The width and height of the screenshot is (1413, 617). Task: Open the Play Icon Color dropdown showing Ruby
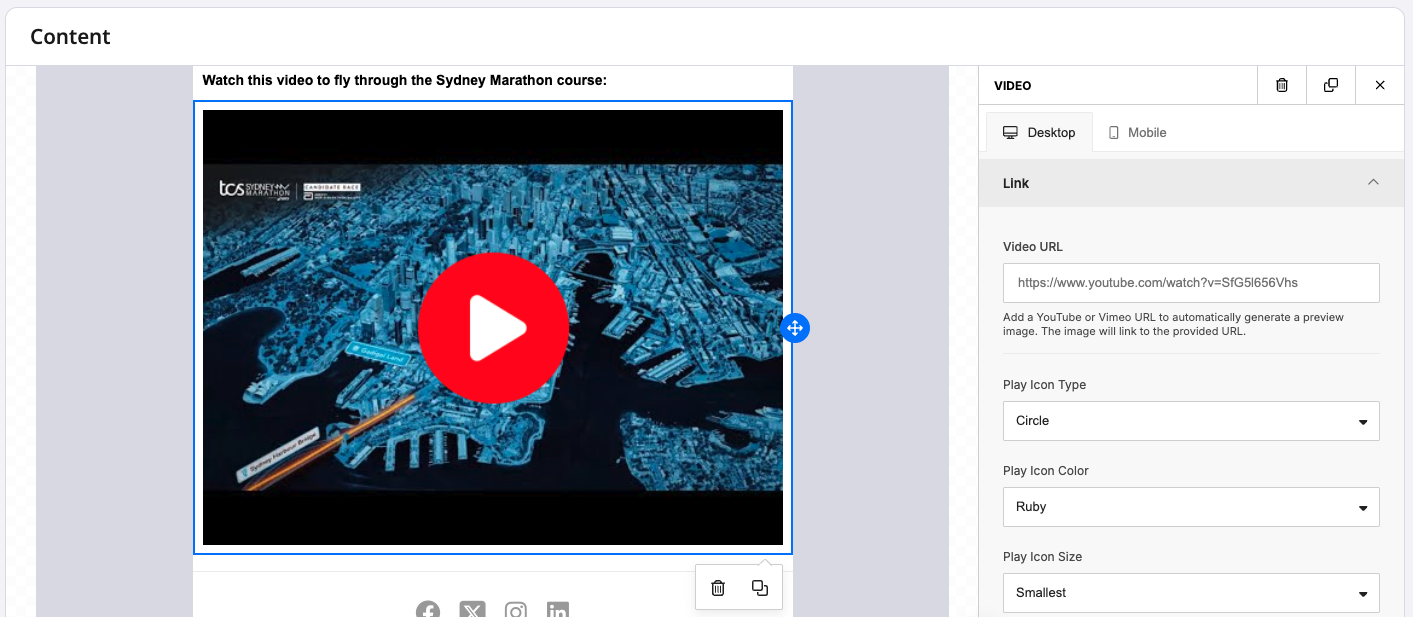[1190, 507]
